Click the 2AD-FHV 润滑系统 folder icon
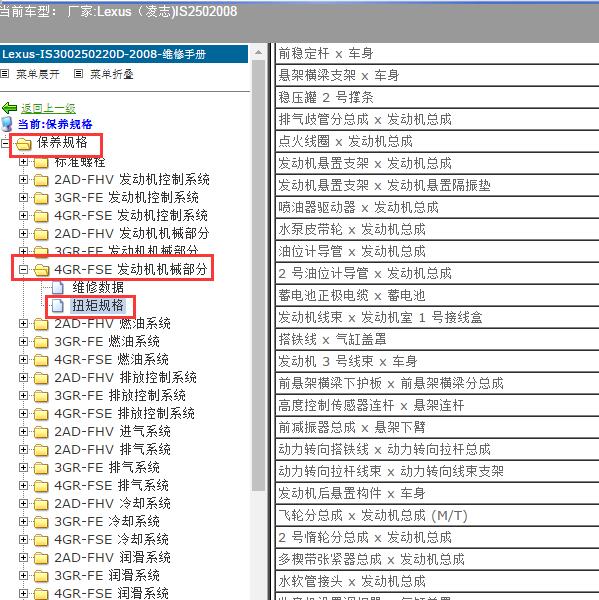This screenshot has height=600, width=599. click(x=41, y=558)
